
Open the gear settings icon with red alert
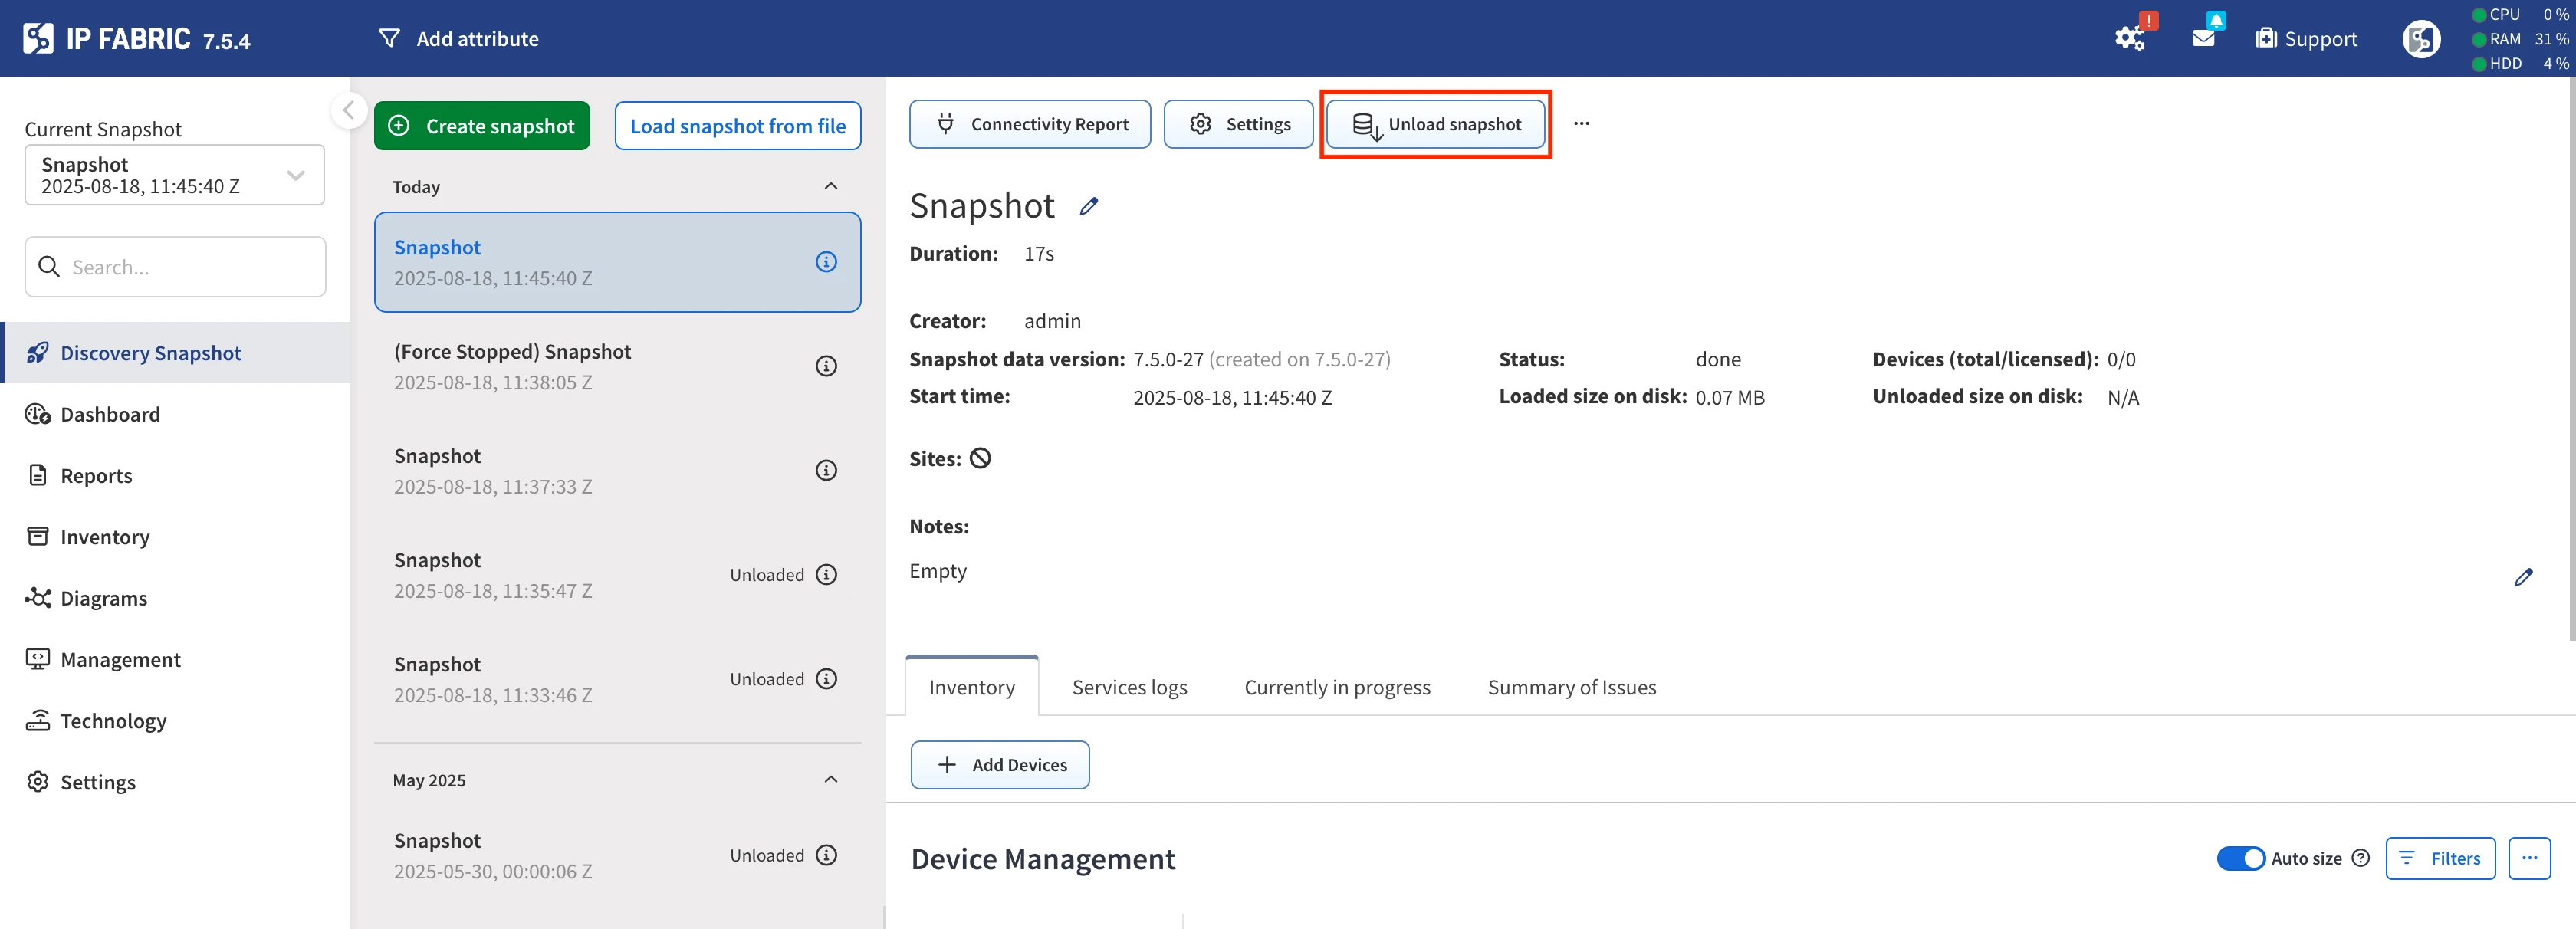tap(2129, 38)
